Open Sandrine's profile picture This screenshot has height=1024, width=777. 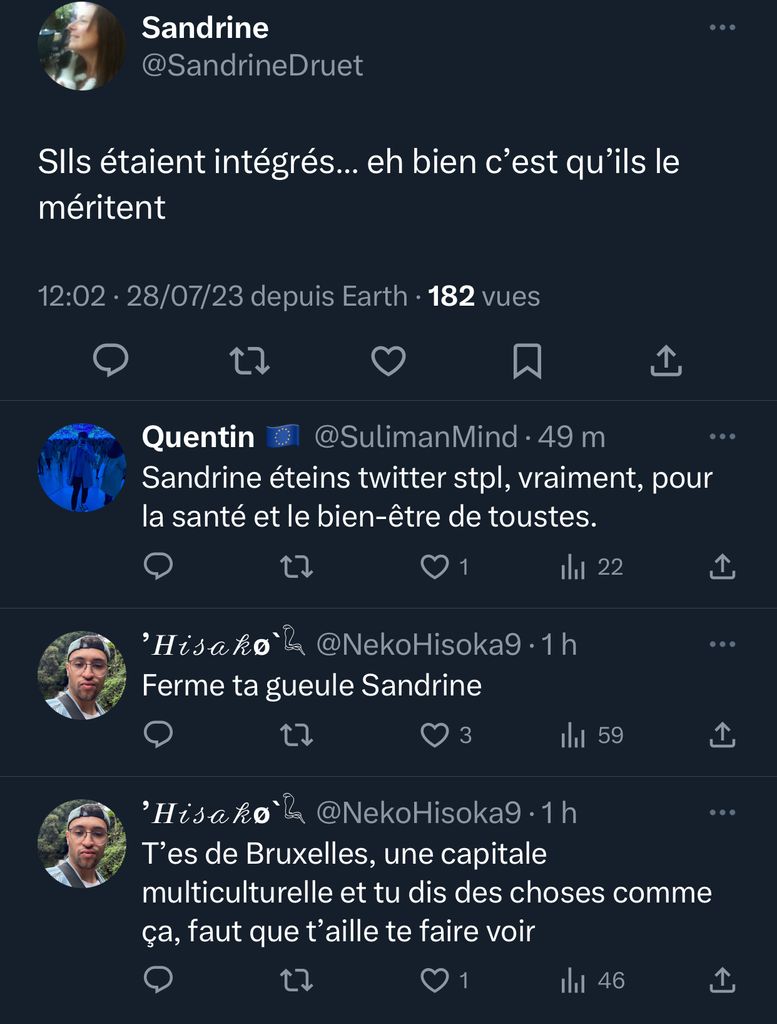coord(81,46)
